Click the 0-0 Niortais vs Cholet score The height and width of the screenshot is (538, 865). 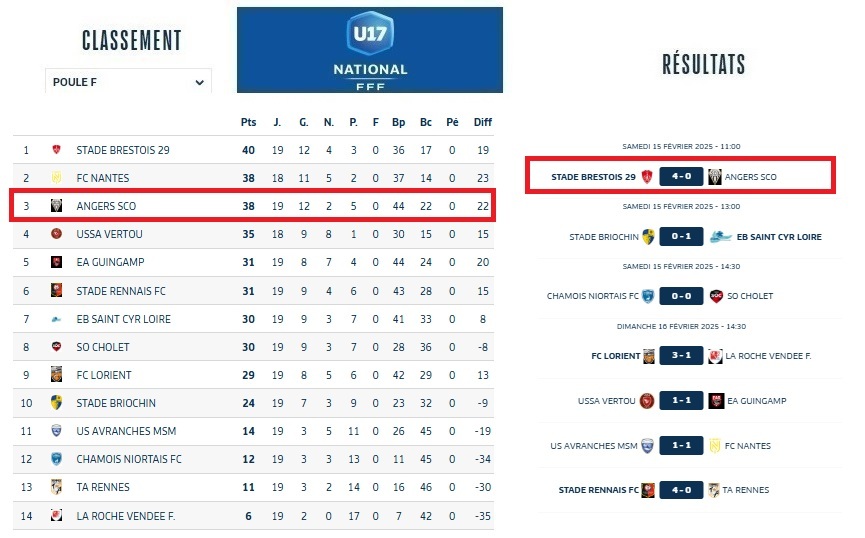tap(681, 296)
